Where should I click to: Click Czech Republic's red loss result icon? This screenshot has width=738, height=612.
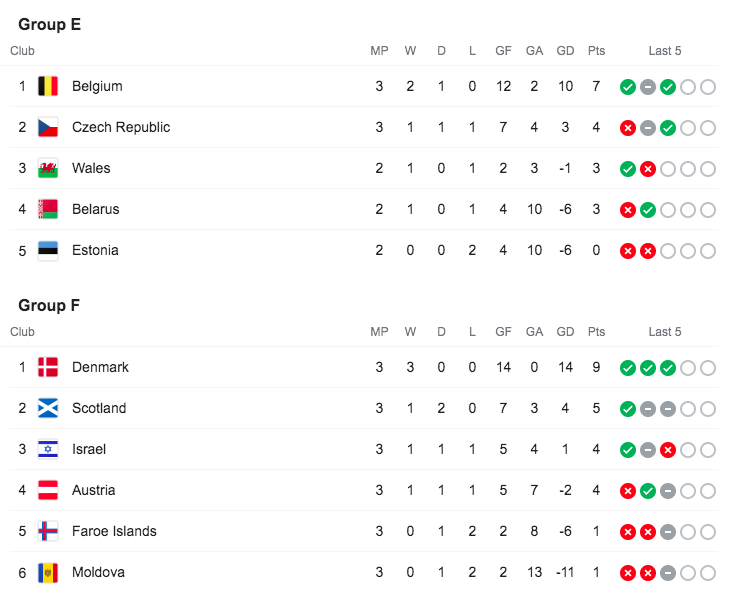point(627,128)
